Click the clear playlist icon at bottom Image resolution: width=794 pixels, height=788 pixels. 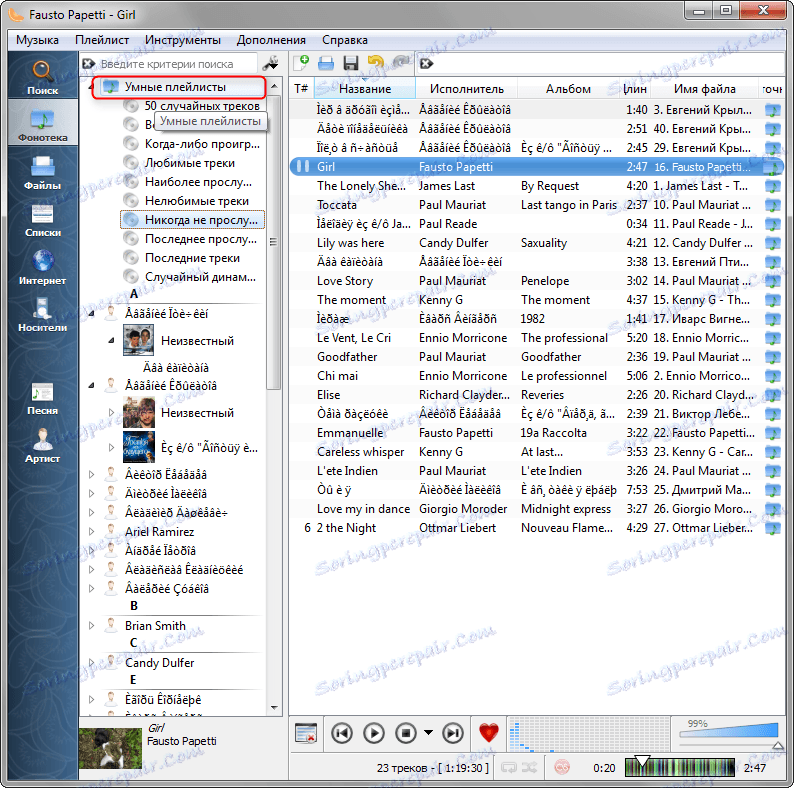(x=306, y=733)
